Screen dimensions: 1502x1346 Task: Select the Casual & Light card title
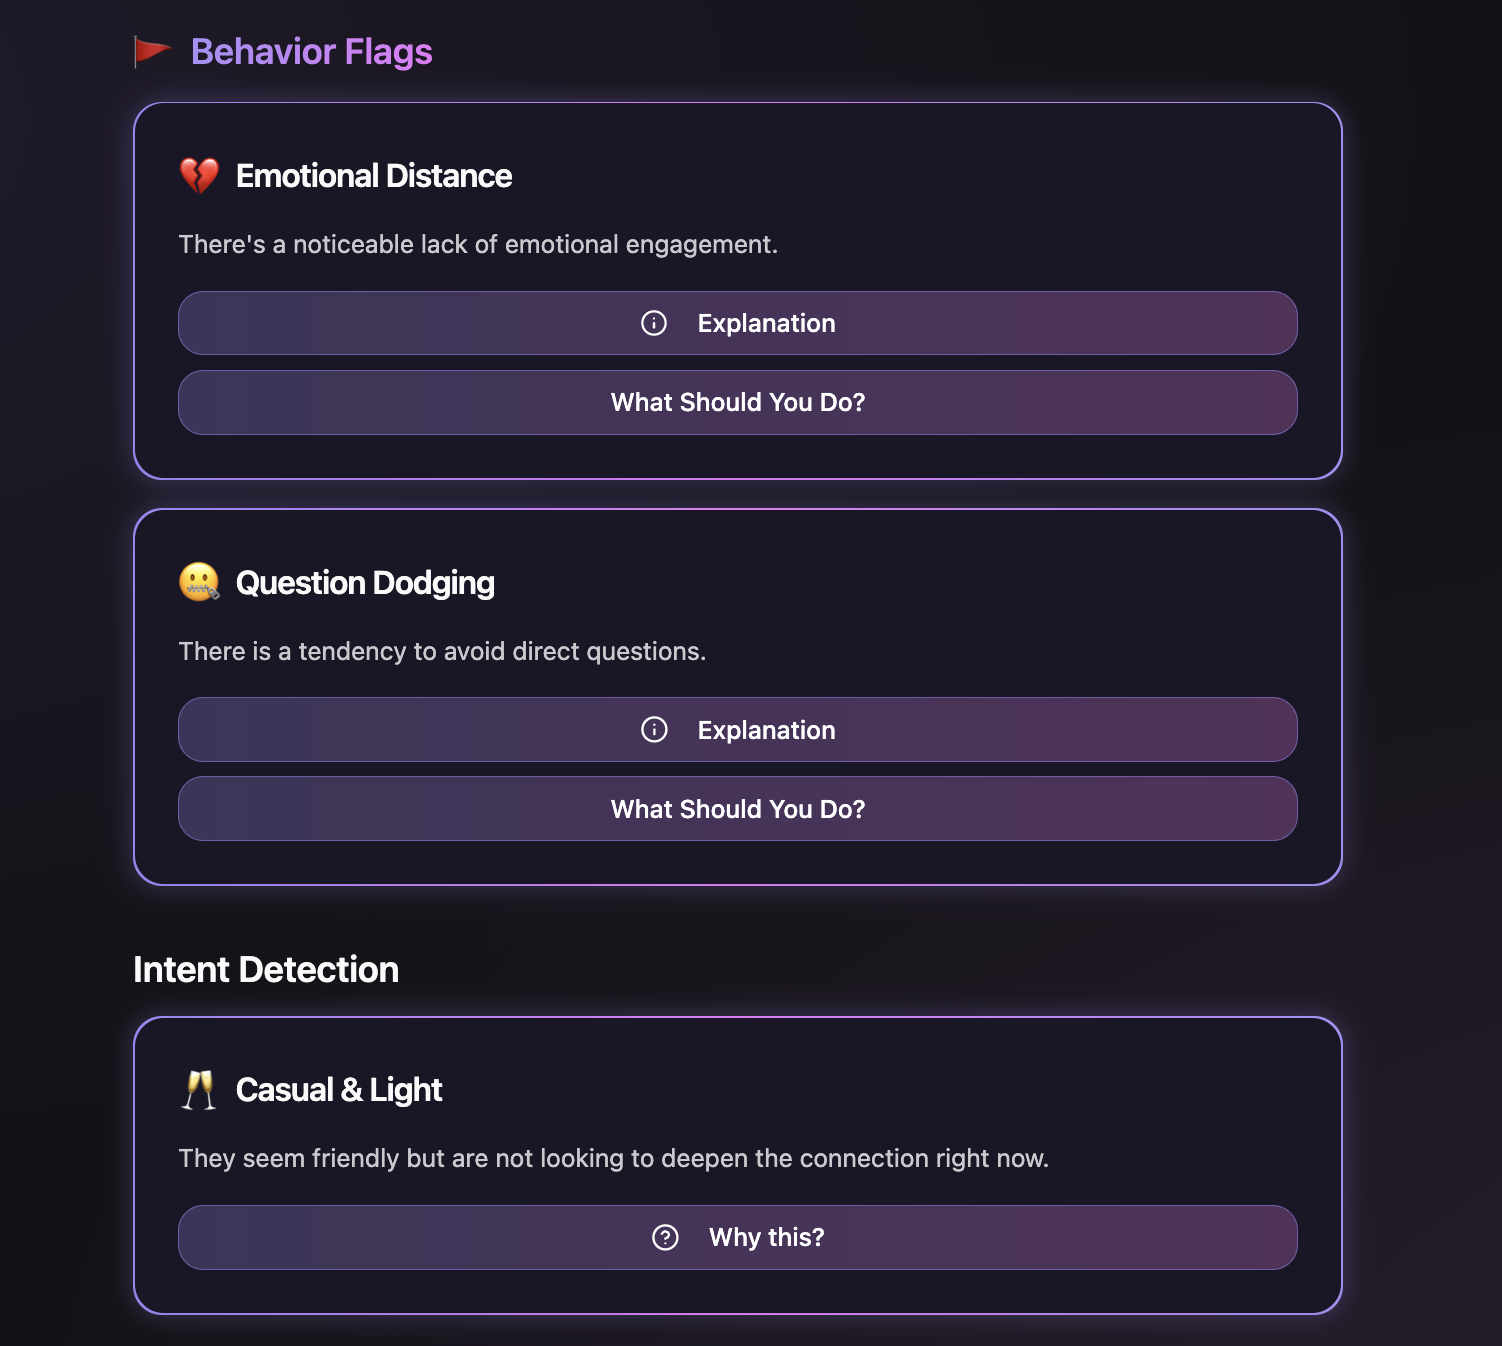click(339, 1089)
